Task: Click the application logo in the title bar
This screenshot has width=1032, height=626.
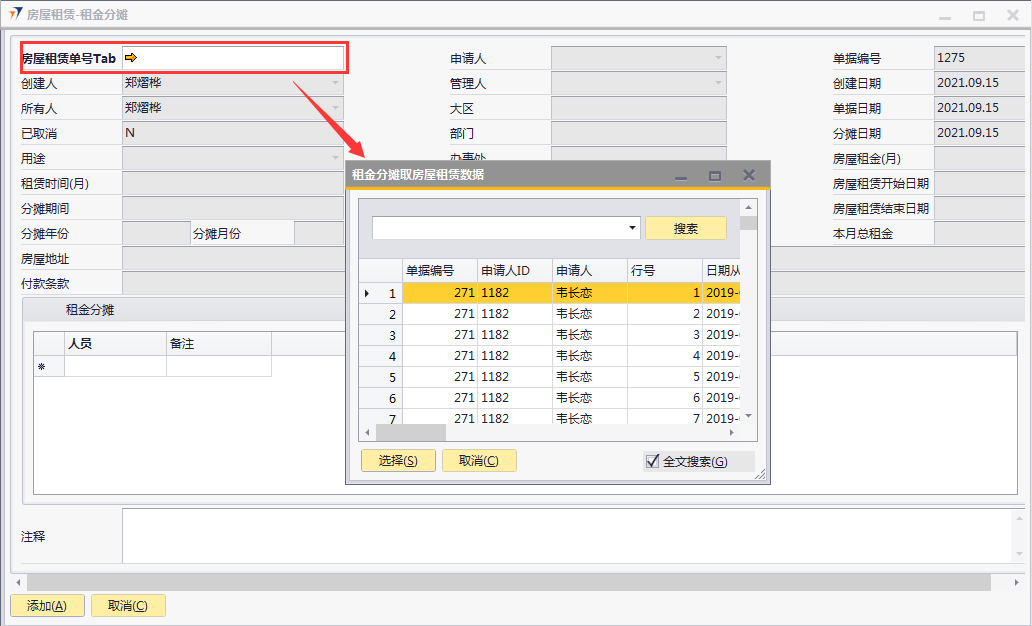Action: coord(14,15)
